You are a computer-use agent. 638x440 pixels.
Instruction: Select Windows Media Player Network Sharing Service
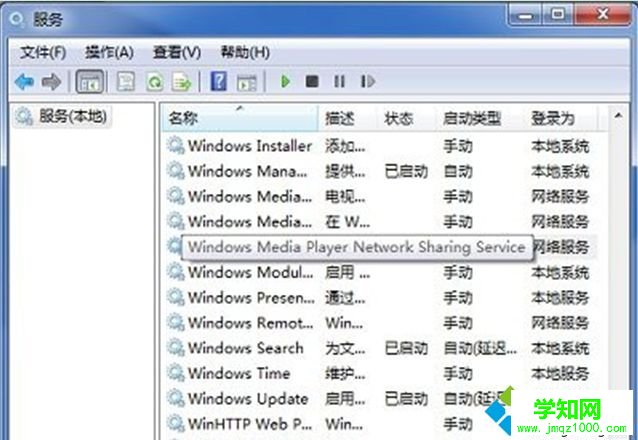[x=356, y=247]
